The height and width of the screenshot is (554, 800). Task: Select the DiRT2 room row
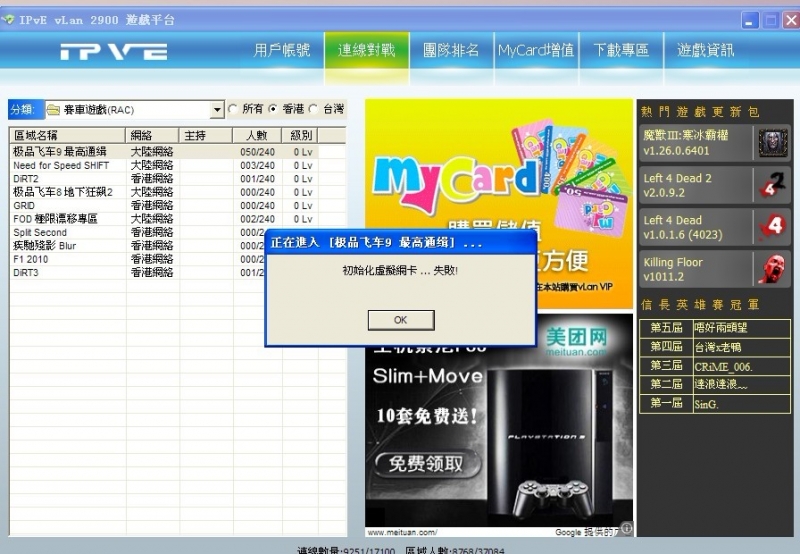coord(164,179)
